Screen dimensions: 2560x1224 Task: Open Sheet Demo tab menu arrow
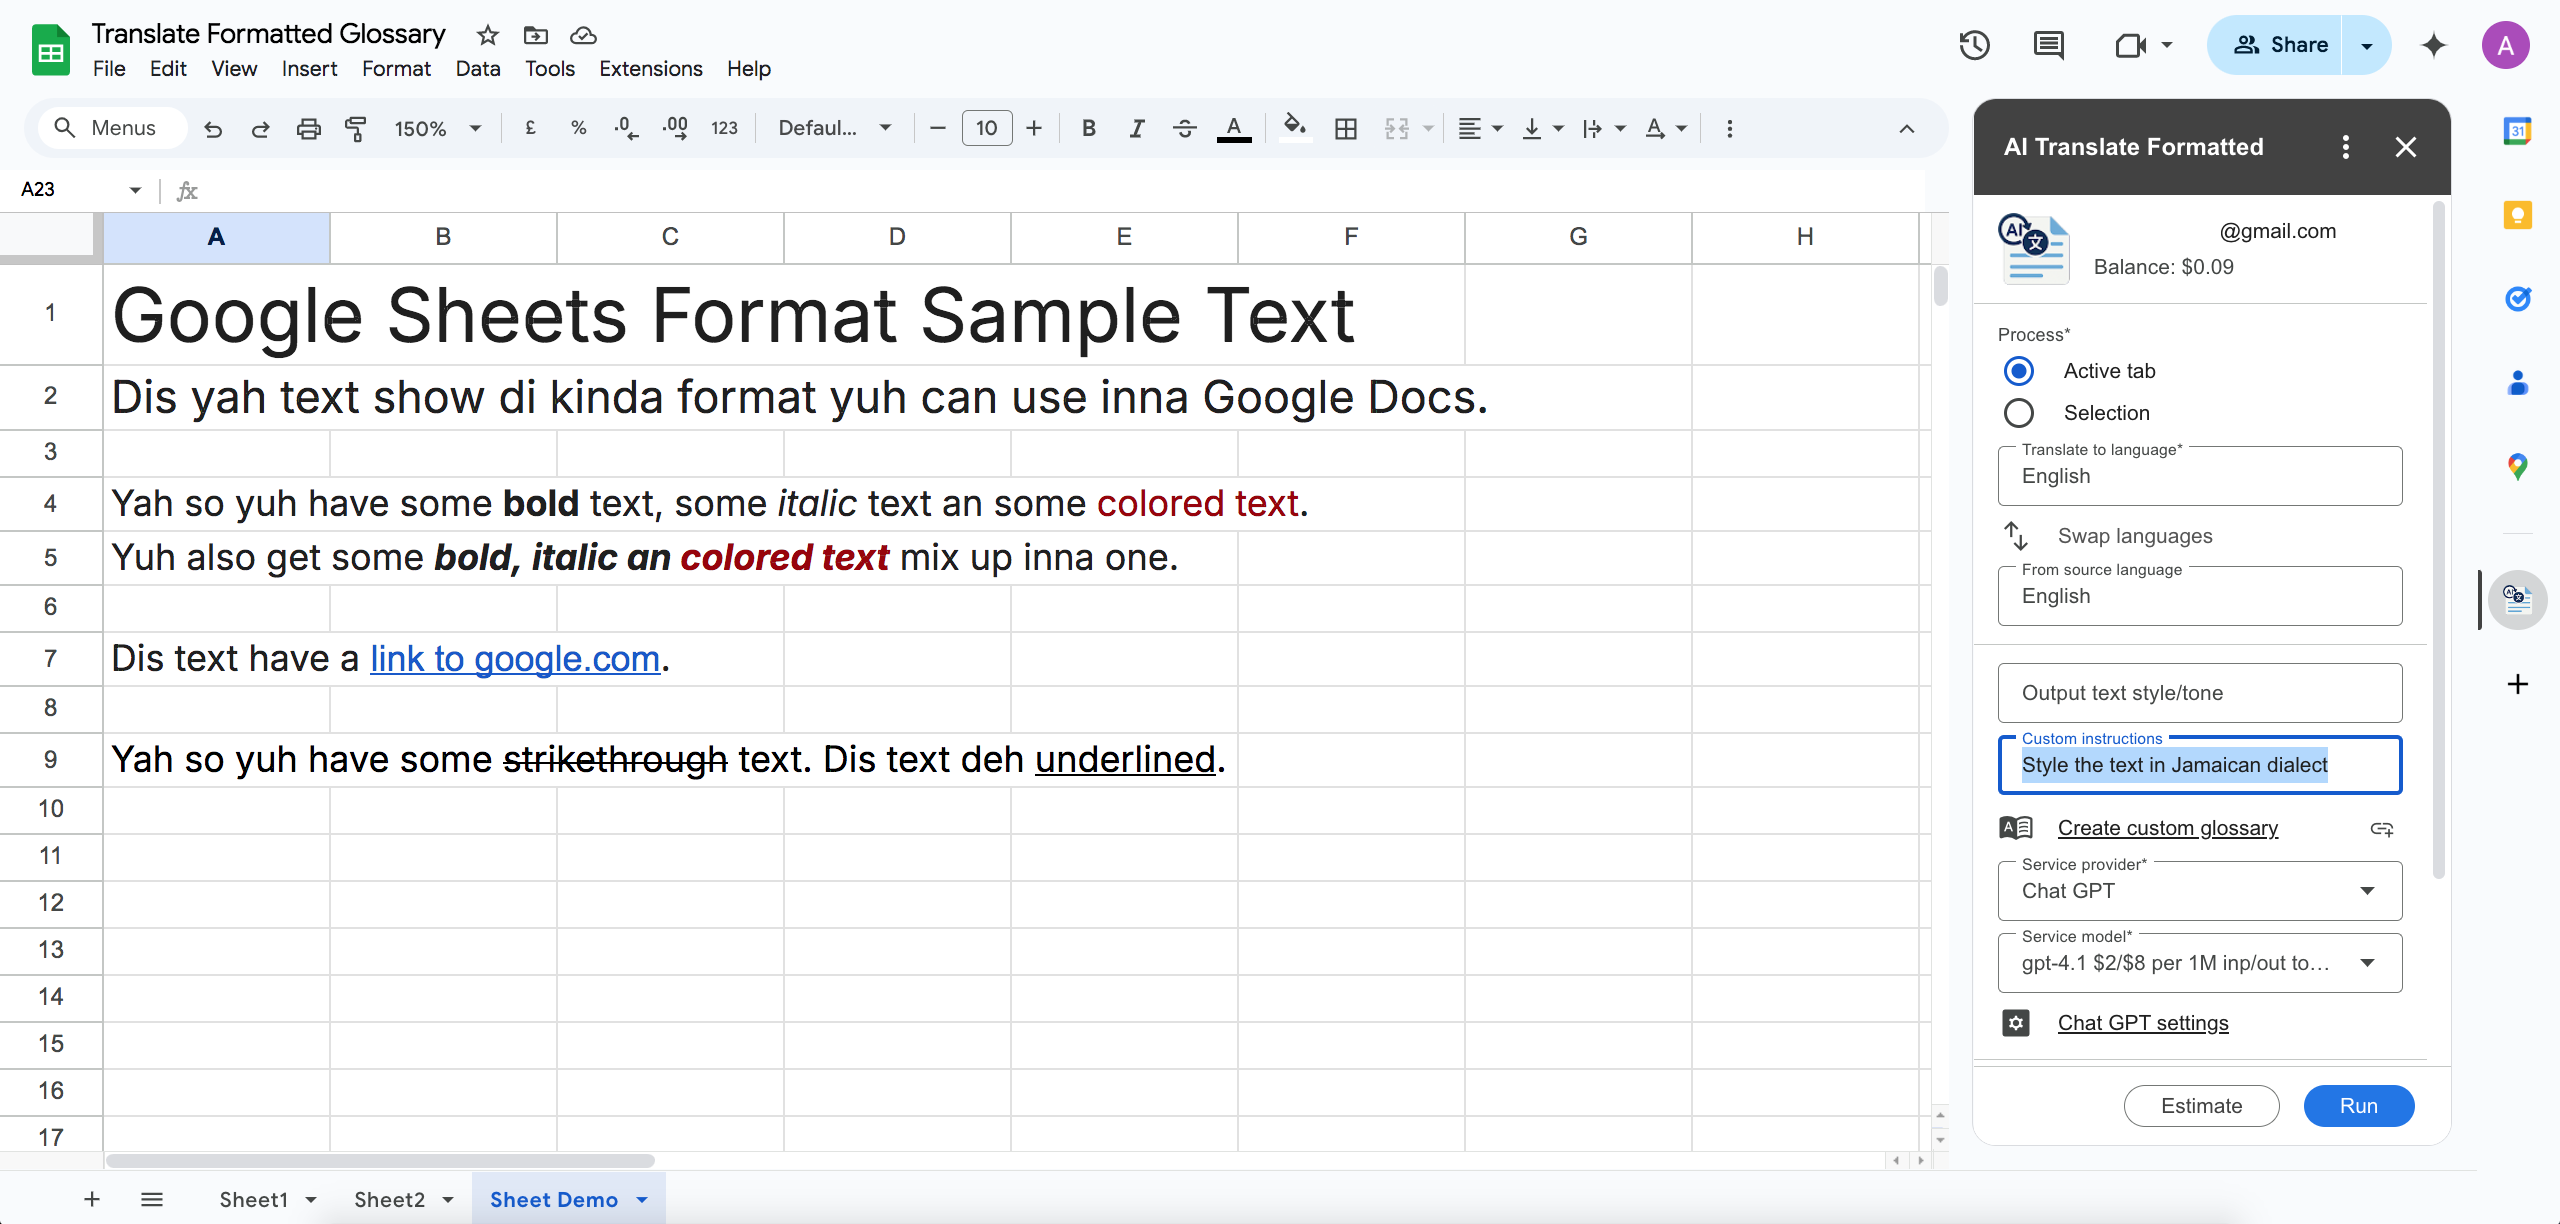pyautogui.click(x=642, y=1200)
